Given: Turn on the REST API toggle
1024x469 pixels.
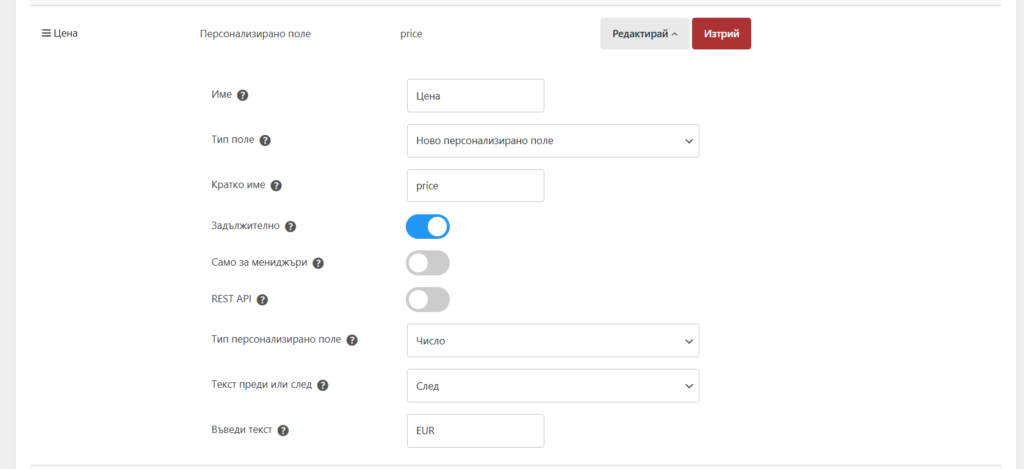Looking at the screenshot, I should pos(427,299).
